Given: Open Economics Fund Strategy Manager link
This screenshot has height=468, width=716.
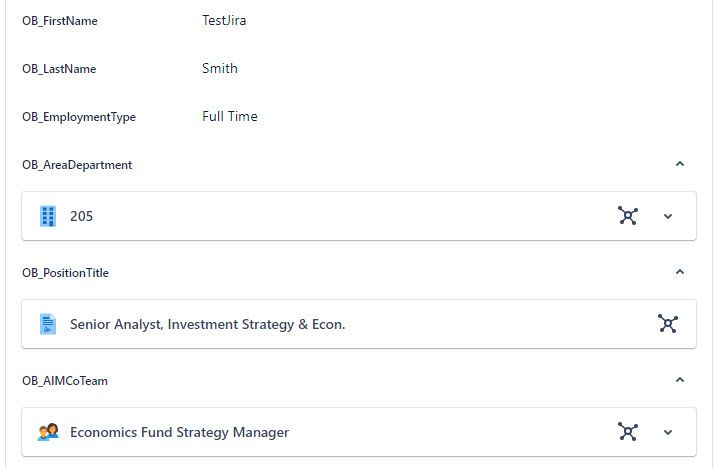Looking at the screenshot, I should [179, 432].
